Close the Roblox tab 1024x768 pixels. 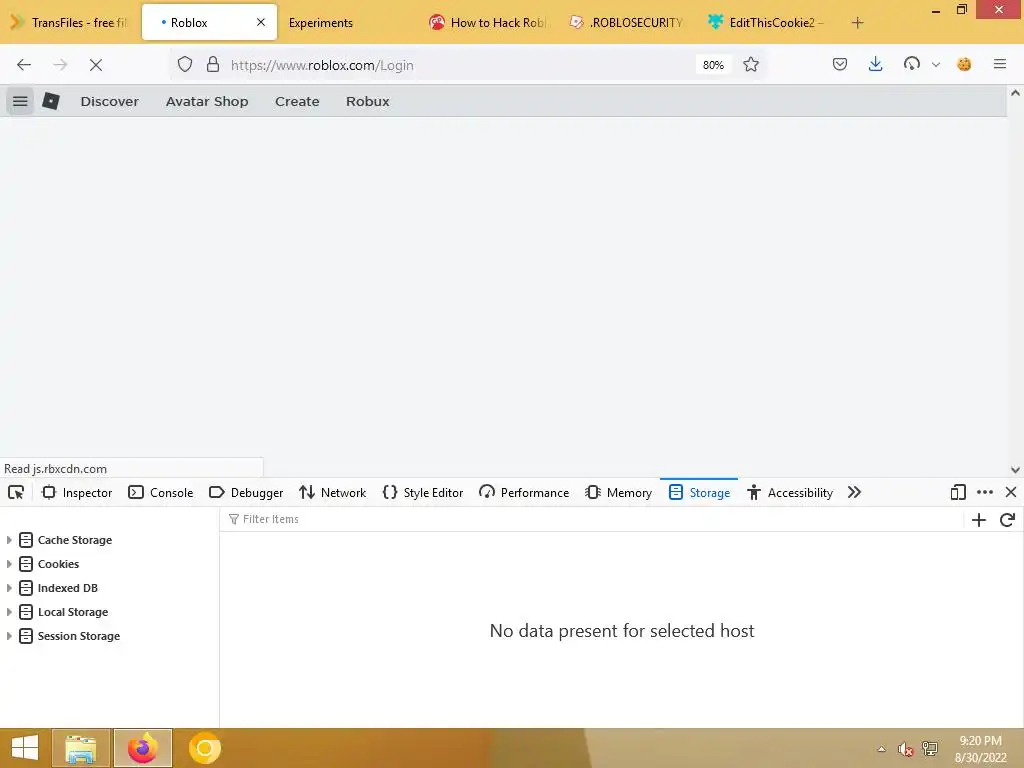pos(261,22)
